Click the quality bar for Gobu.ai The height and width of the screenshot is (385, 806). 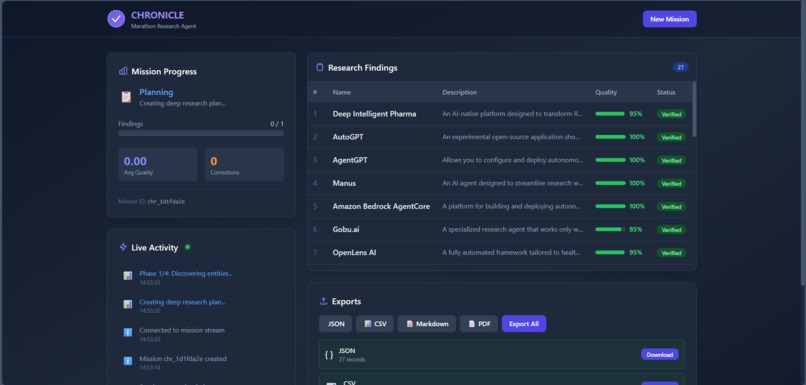[610, 229]
